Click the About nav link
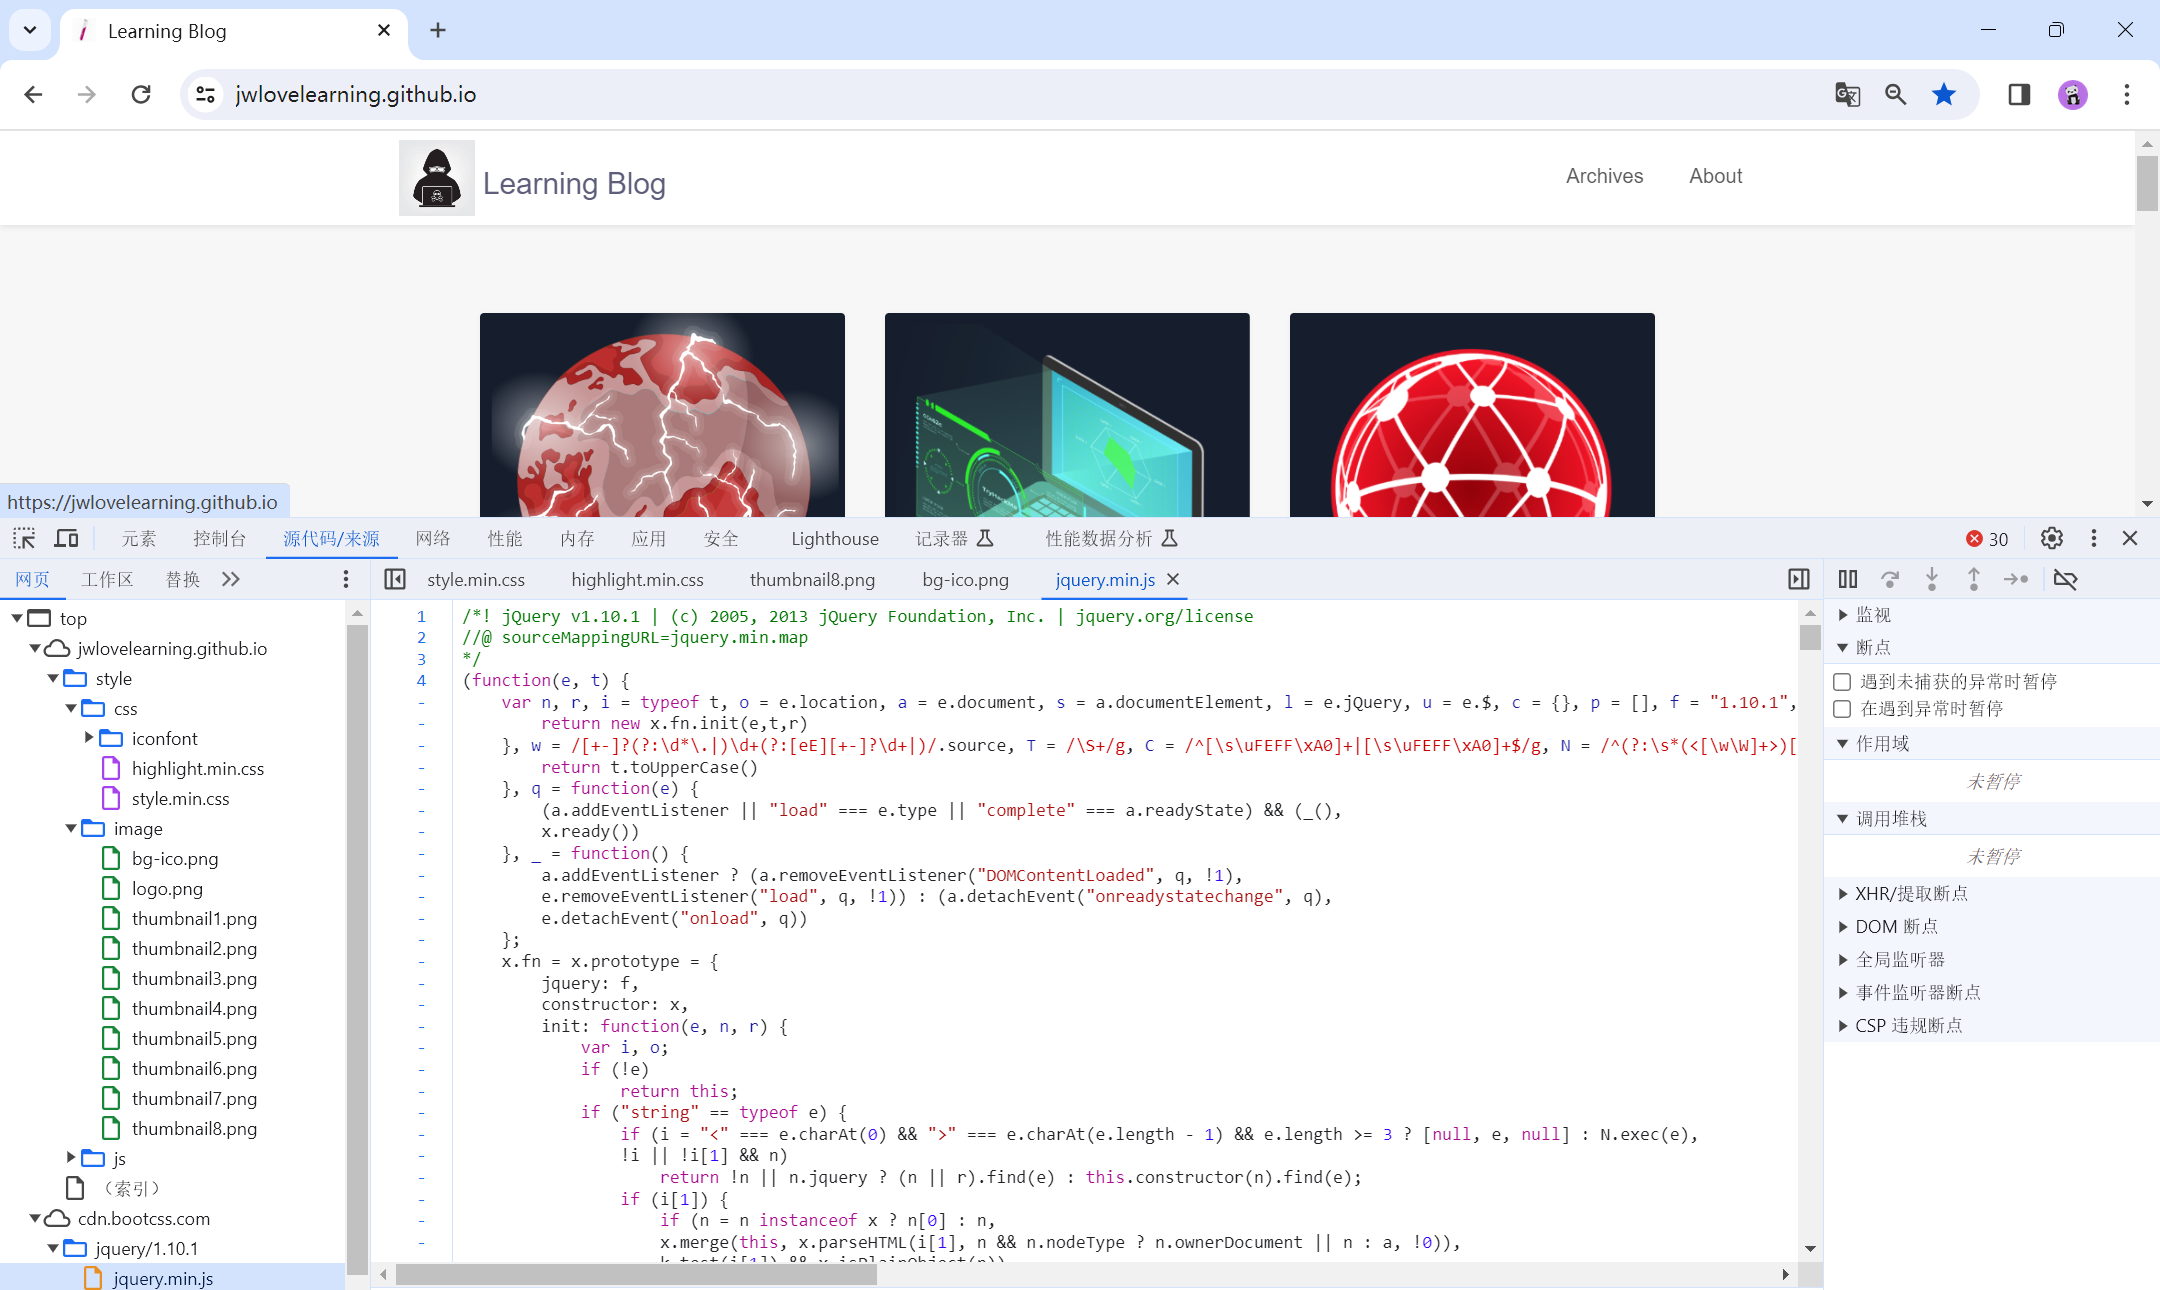 1716,176
